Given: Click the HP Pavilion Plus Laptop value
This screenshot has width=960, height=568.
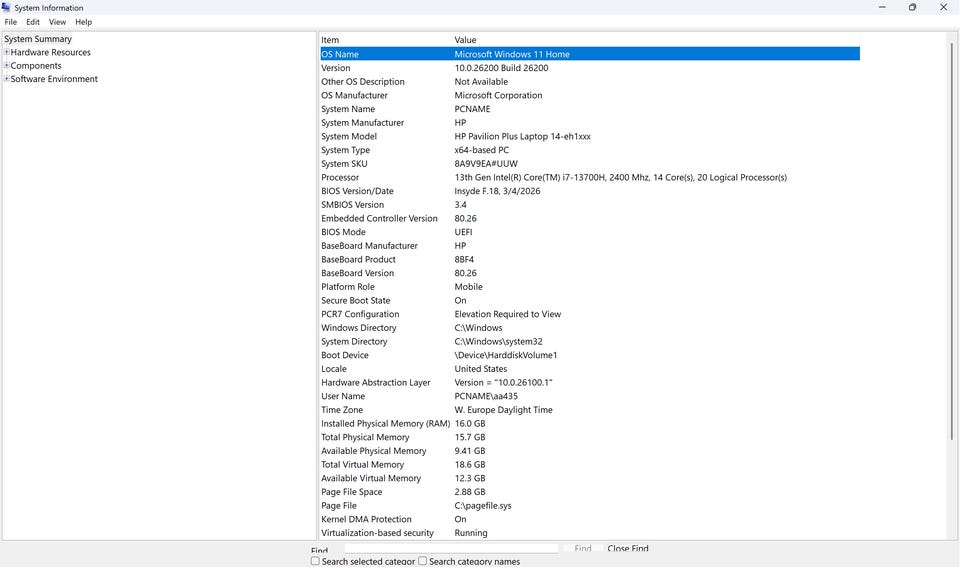Looking at the screenshot, I should point(522,136).
